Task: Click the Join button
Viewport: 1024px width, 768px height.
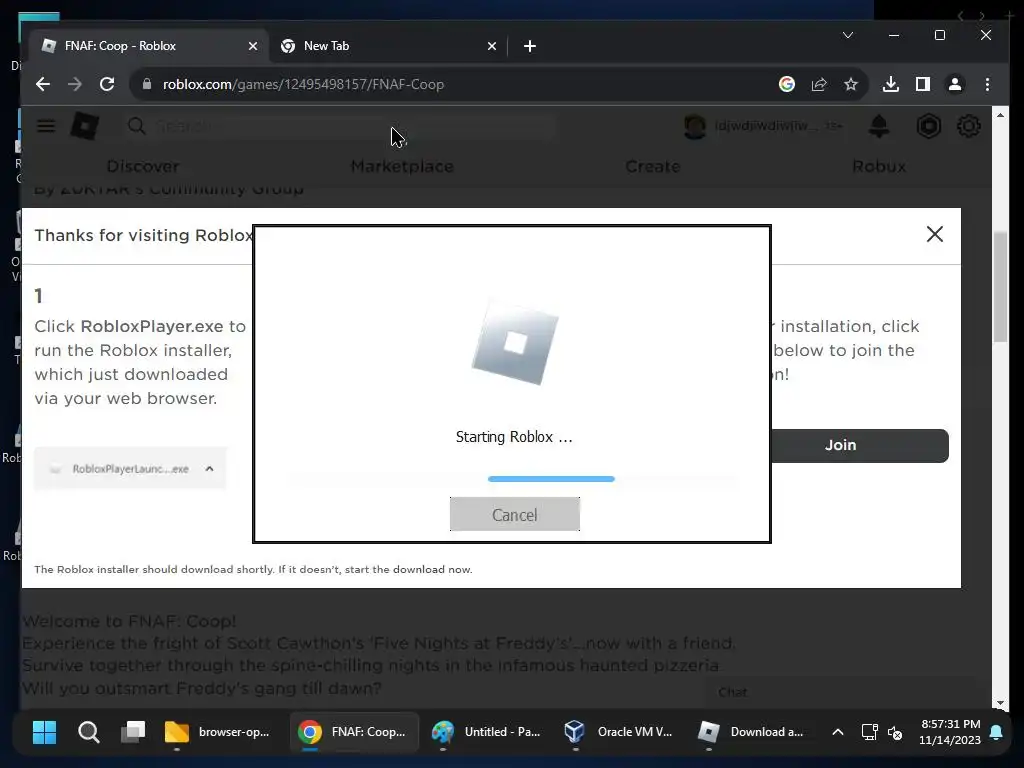Action: 859,445
